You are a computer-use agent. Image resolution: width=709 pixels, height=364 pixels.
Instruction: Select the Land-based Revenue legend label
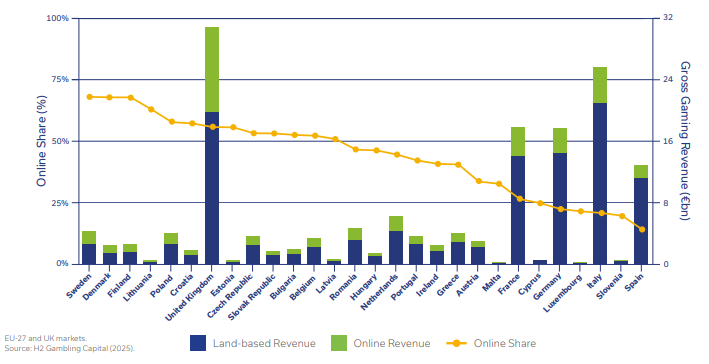coord(264,343)
